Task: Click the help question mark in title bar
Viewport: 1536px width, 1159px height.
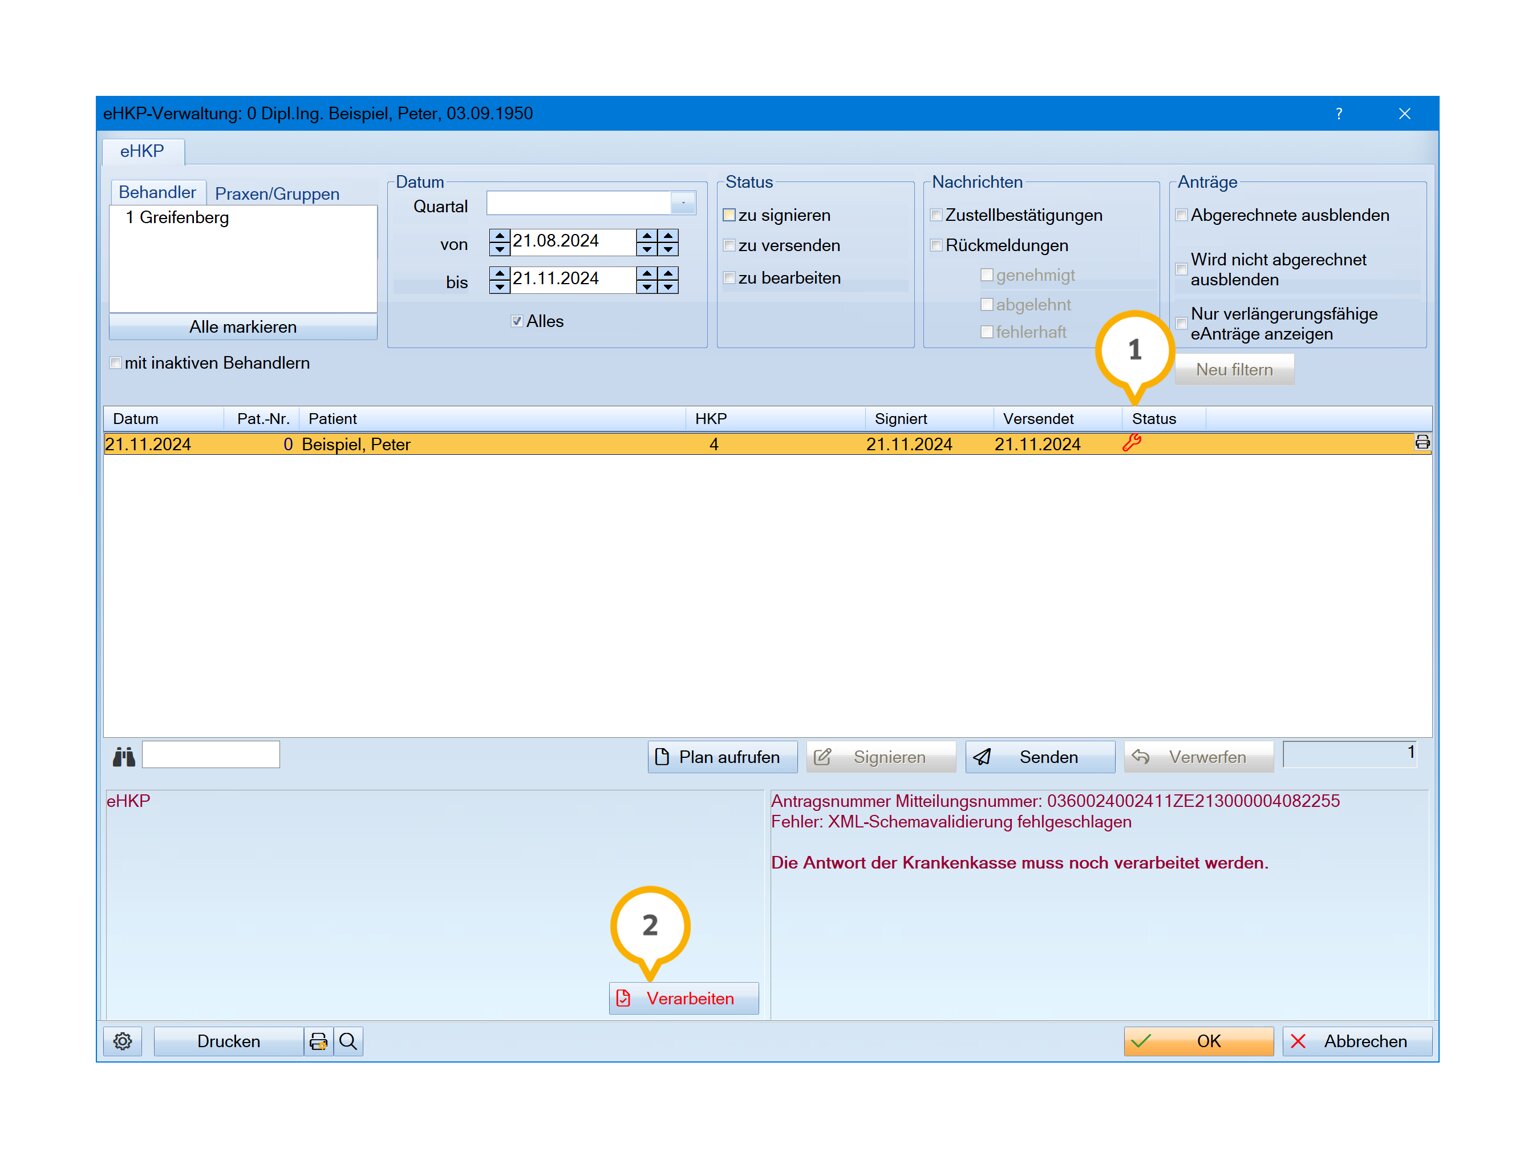Action: point(1339,114)
